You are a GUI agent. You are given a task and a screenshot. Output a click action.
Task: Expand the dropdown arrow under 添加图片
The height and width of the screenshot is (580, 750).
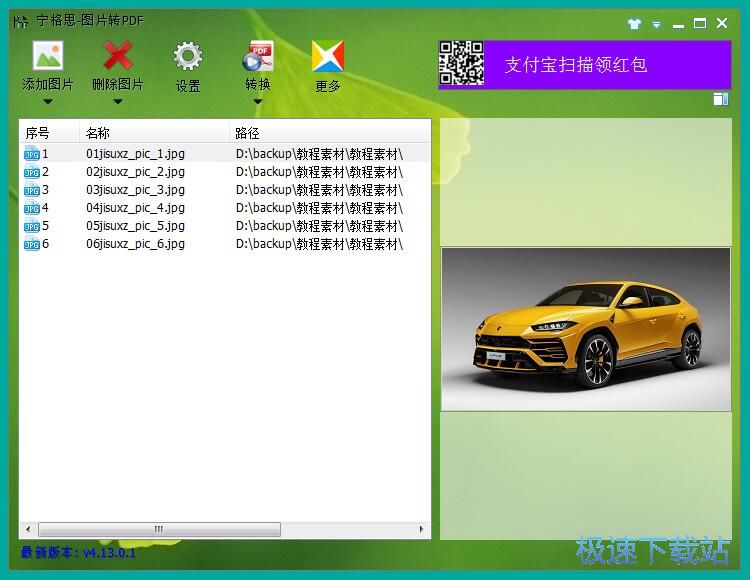[x=47, y=101]
